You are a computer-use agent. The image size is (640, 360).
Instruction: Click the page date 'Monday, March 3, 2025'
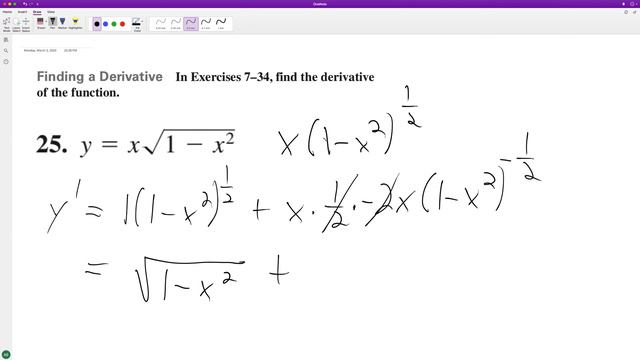click(40, 50)
